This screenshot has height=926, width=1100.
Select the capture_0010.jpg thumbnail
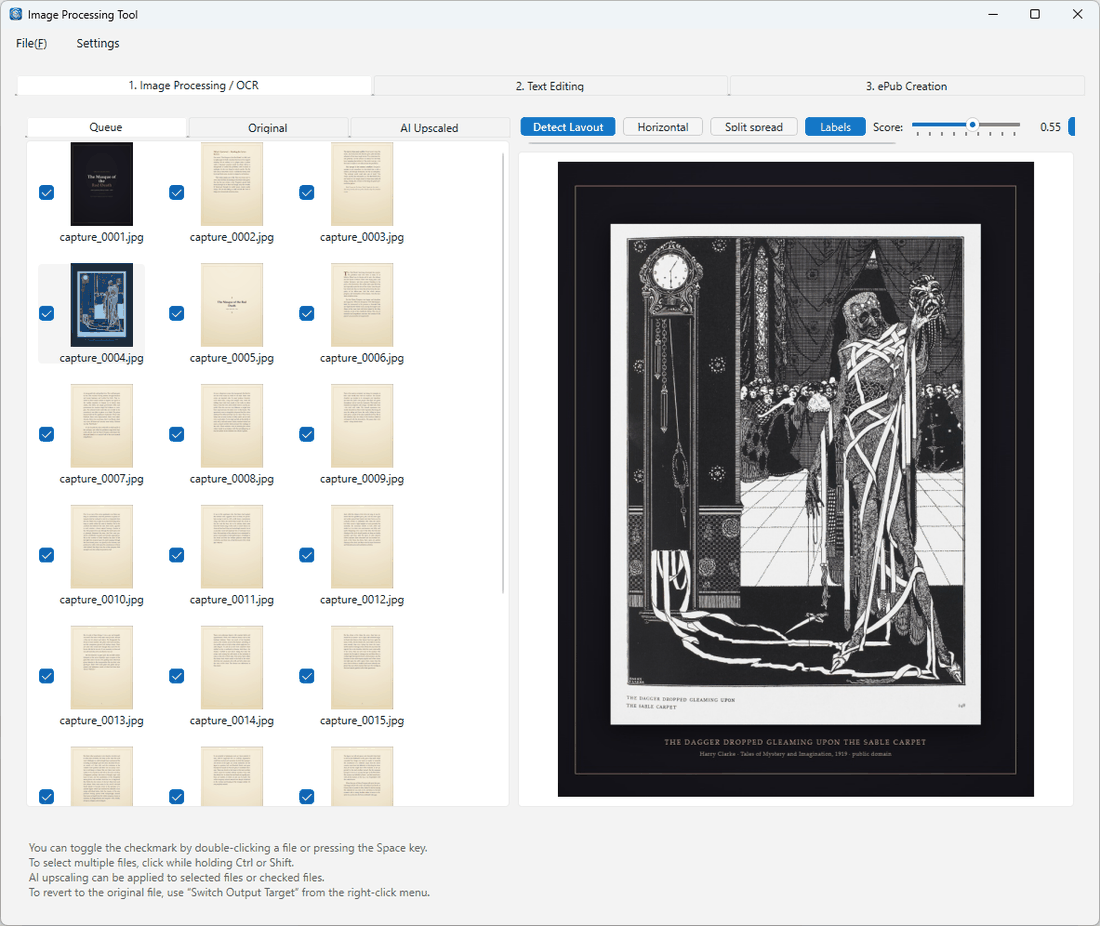coord(102,546)
